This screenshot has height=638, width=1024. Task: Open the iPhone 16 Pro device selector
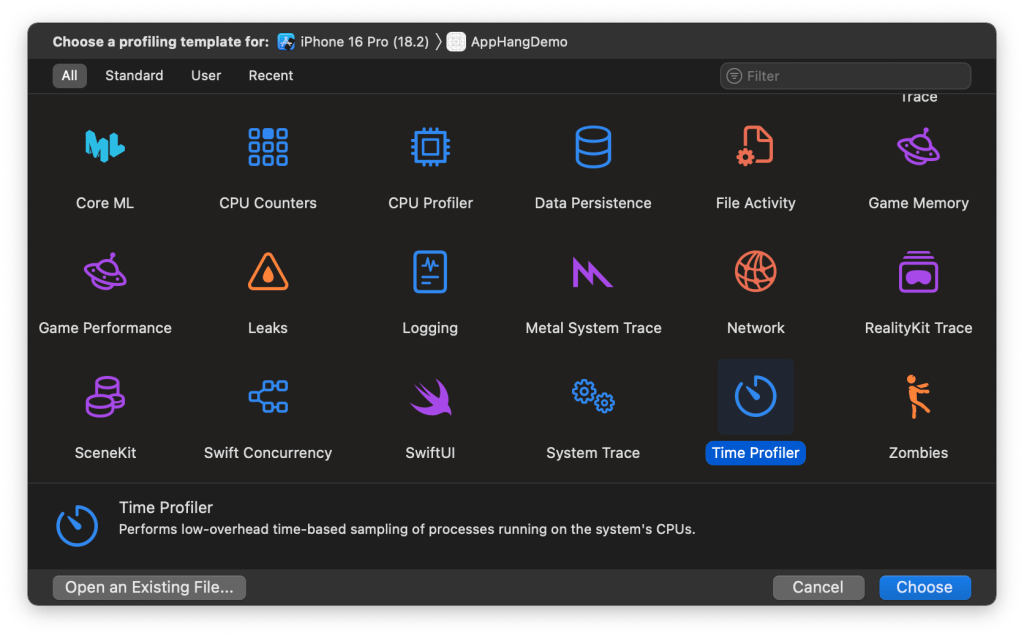coord(353,42)
